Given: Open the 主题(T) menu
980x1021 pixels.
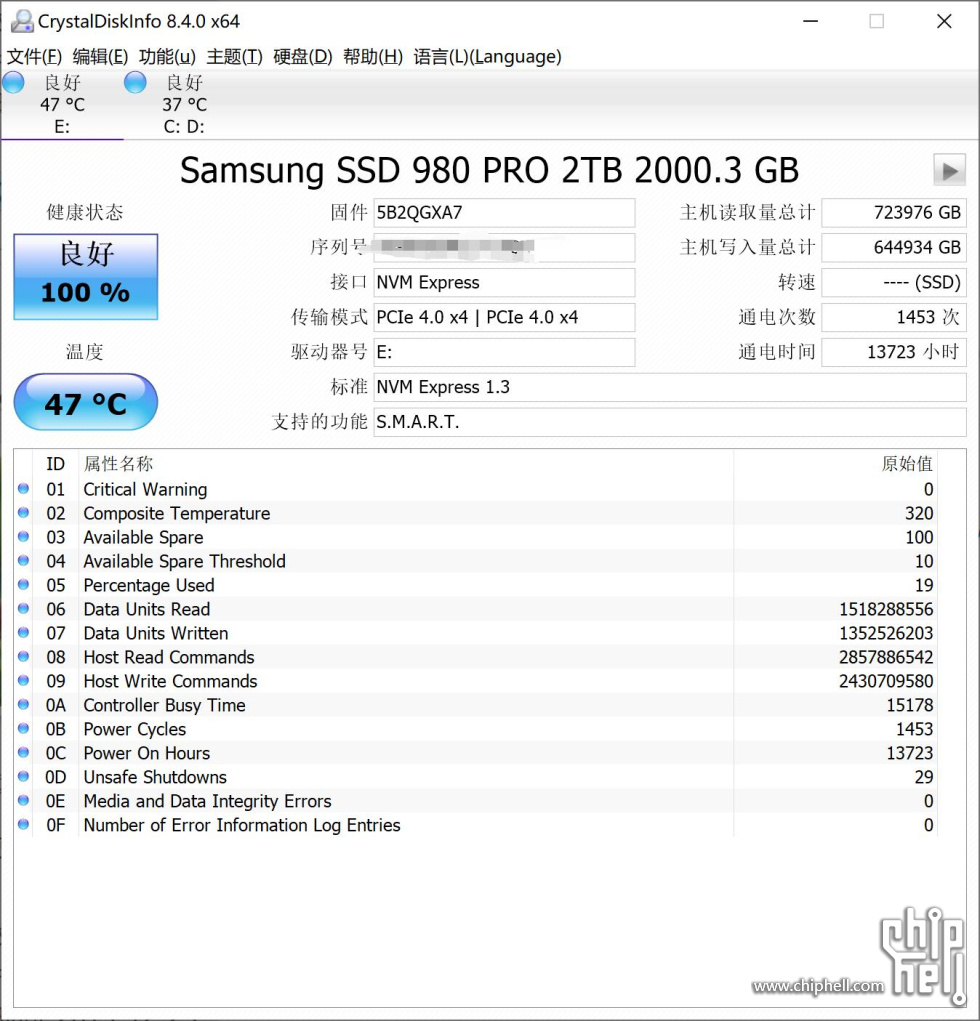Looking at the screenshot, I should coord(234,57).
